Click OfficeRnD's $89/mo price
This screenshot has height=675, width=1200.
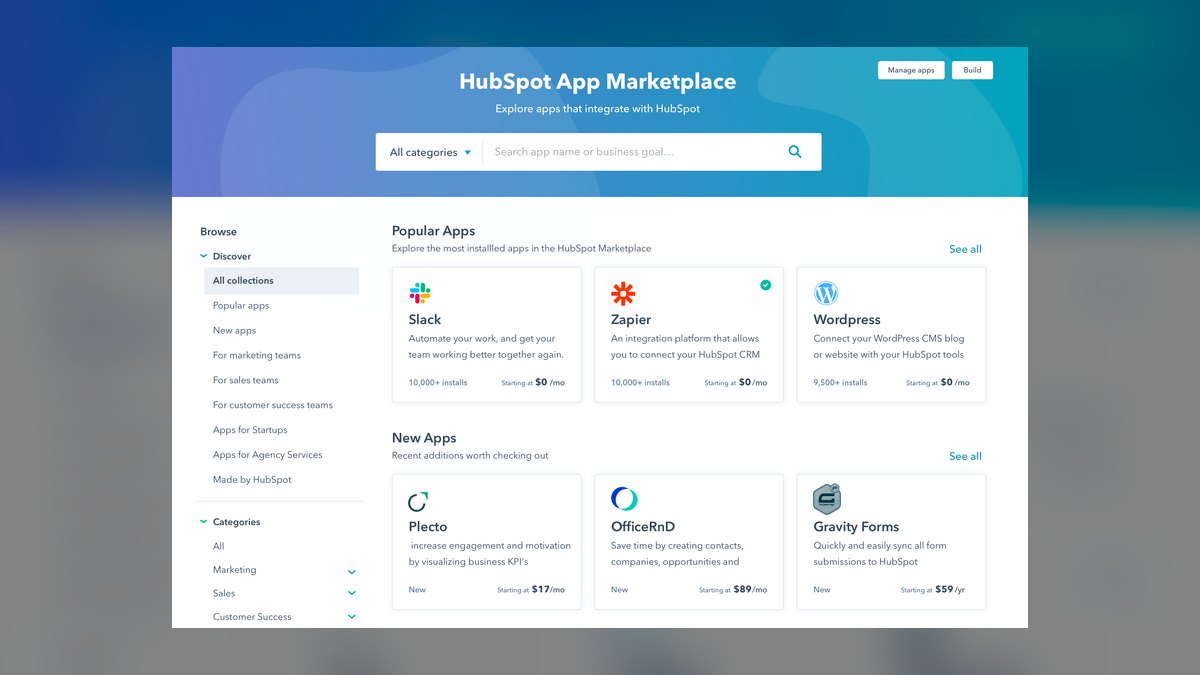(750, 590)
